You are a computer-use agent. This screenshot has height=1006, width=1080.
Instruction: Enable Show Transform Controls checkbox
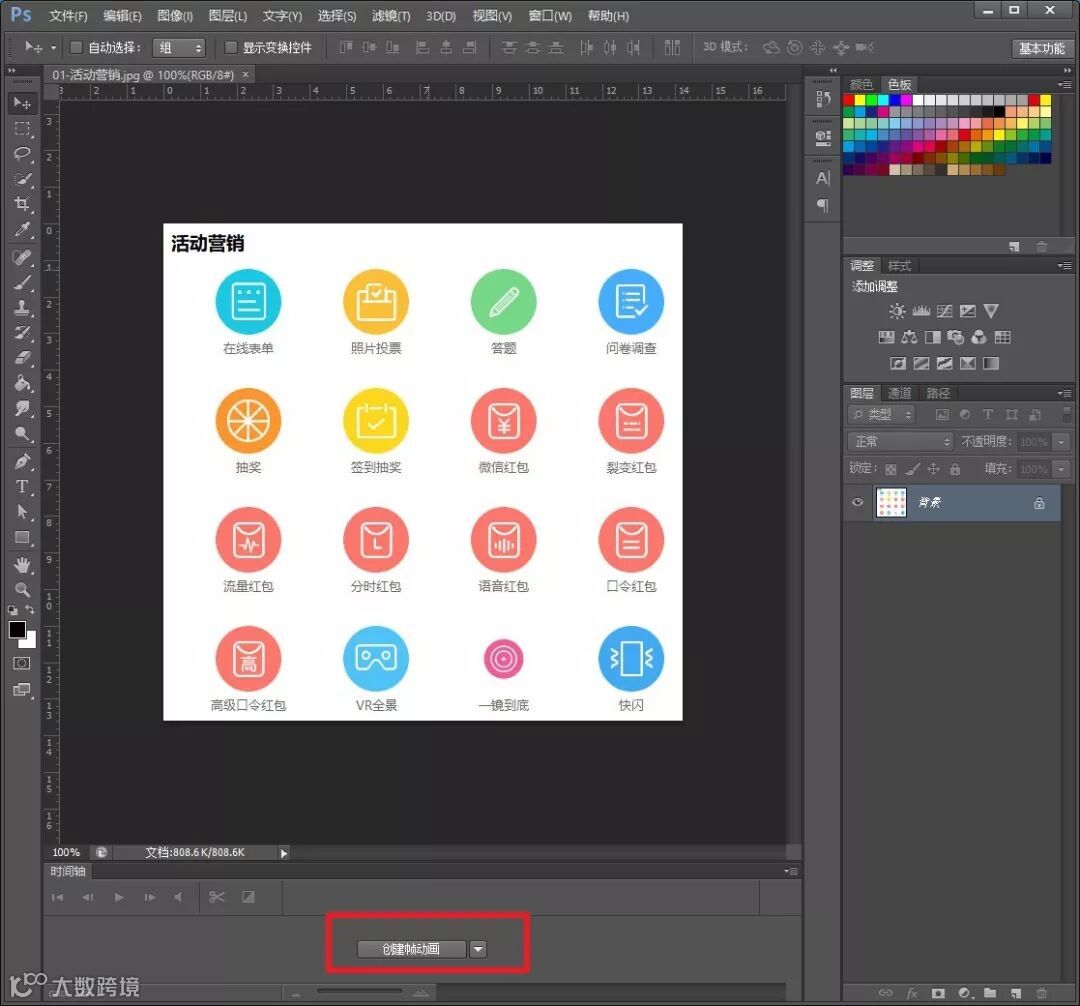(x=231, y=48)
